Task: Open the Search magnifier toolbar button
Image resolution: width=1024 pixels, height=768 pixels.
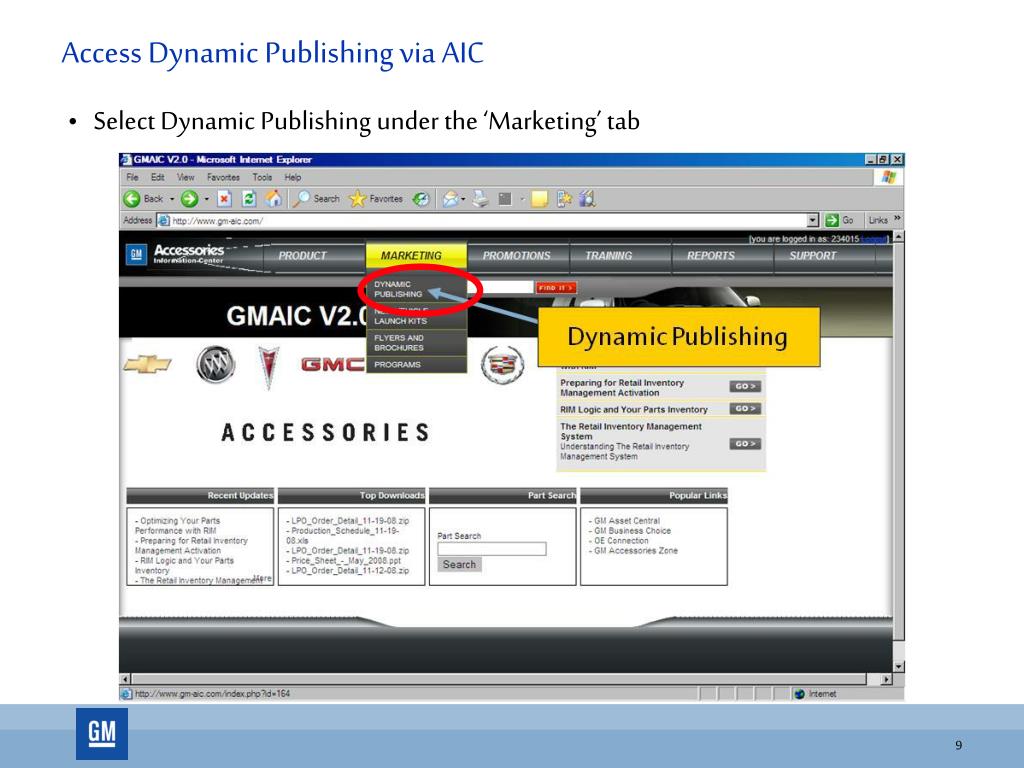Action: [x=316, y=199]
